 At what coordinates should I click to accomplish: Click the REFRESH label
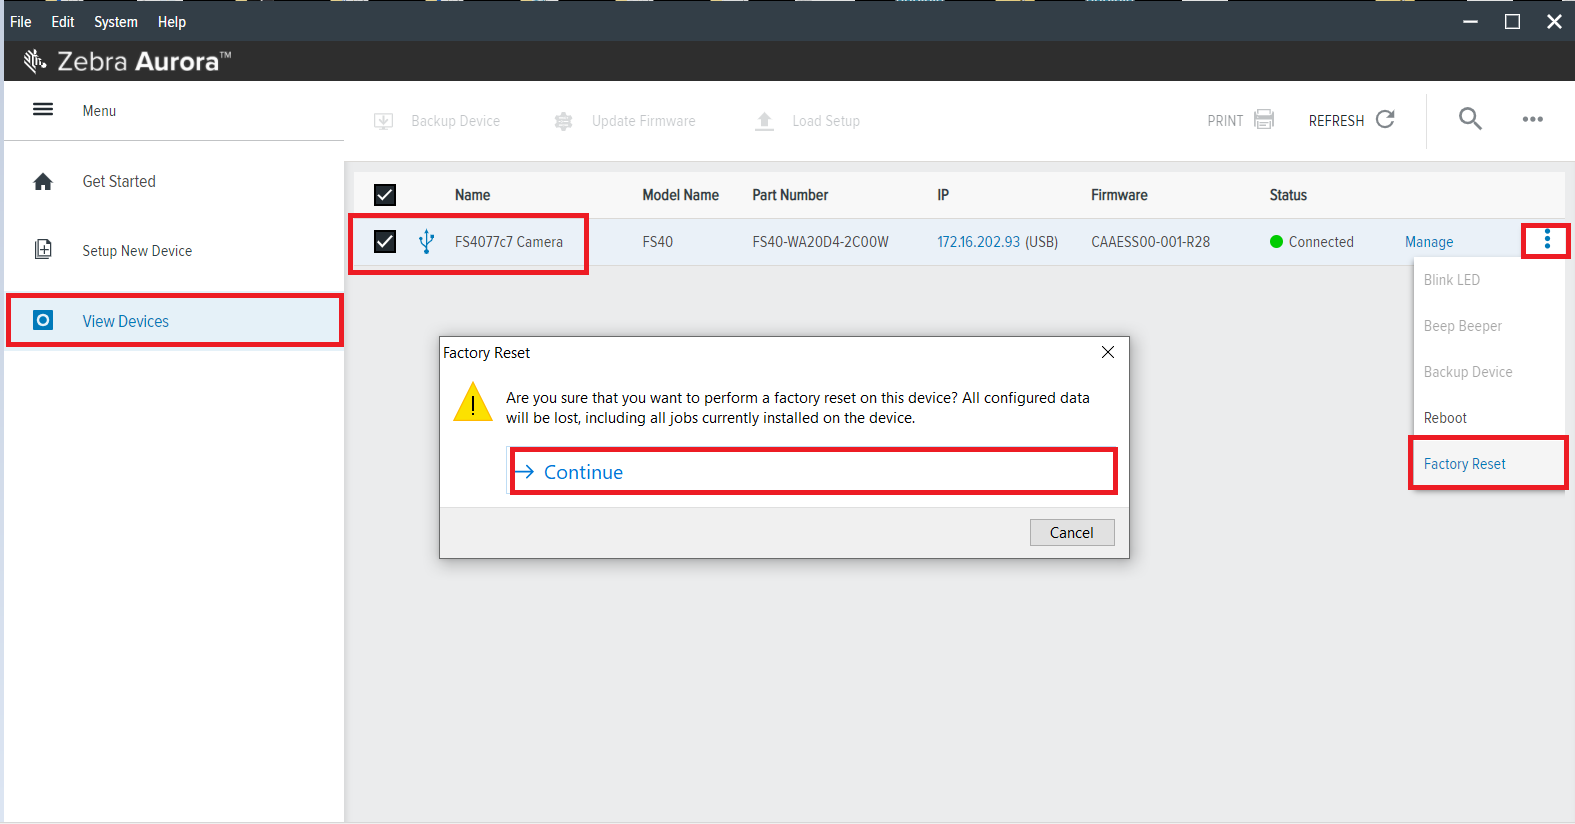click(1336, 121)
